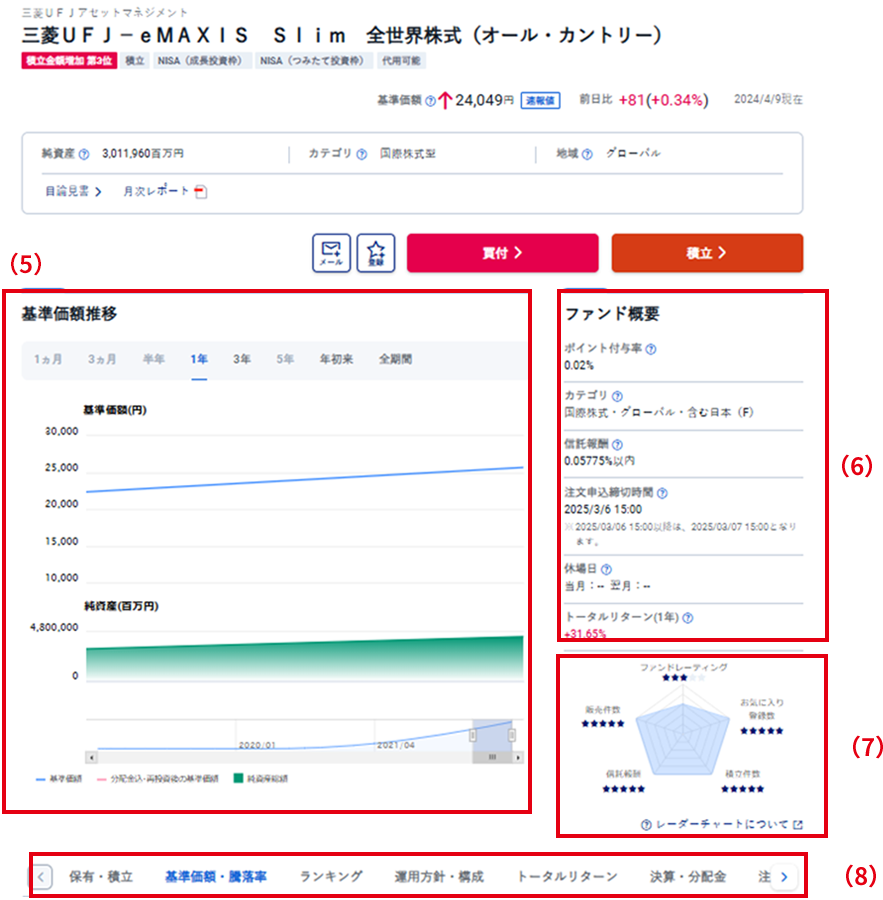
Task: Click left handle of chart range selector
Action: coord(473,735)
